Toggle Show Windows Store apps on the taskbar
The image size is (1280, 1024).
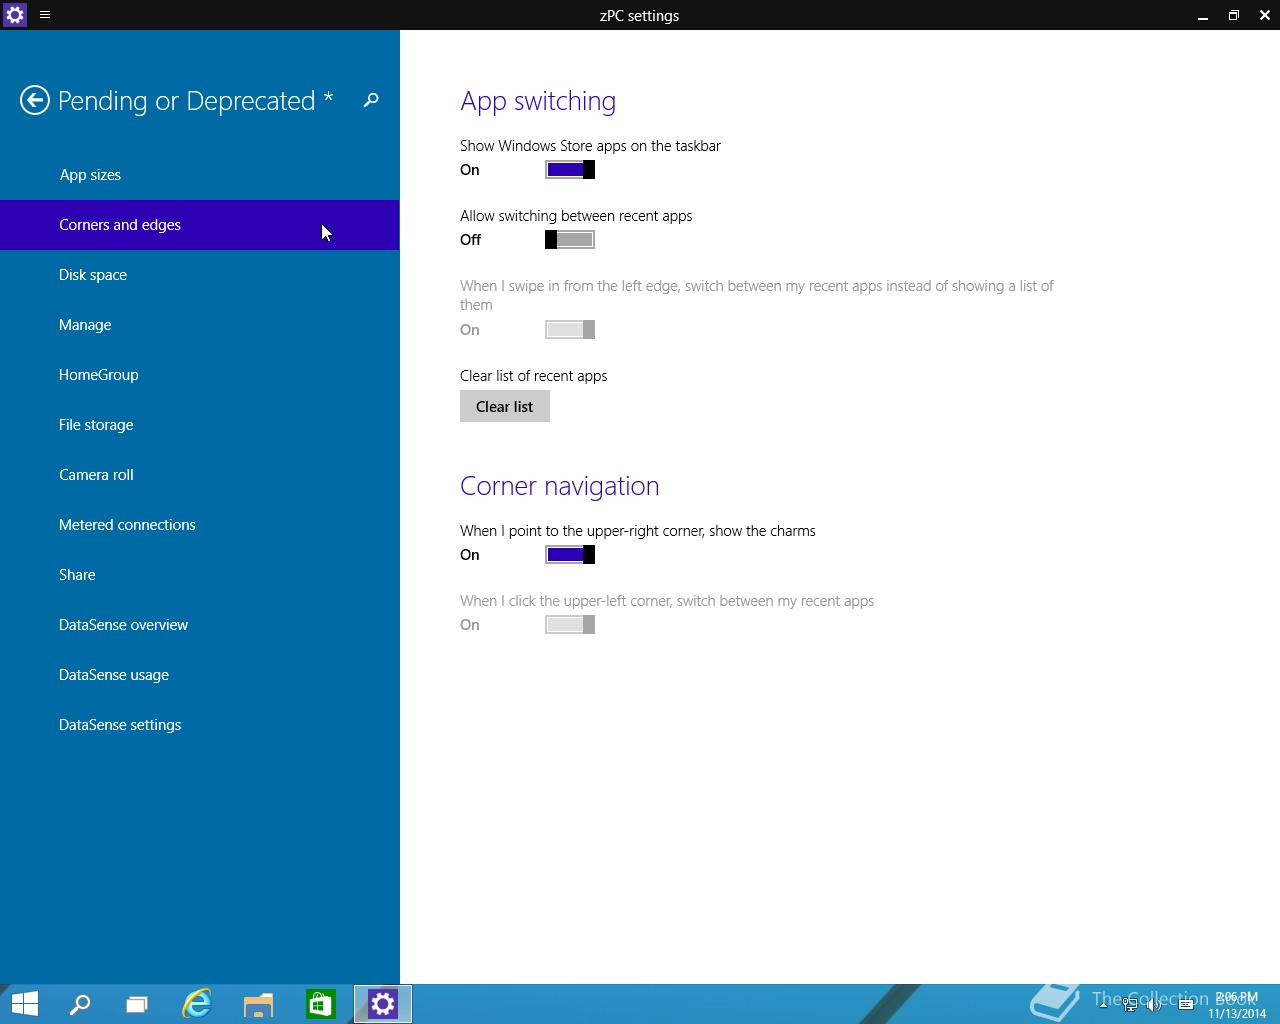pyautogui.click(x=570, y=170)
